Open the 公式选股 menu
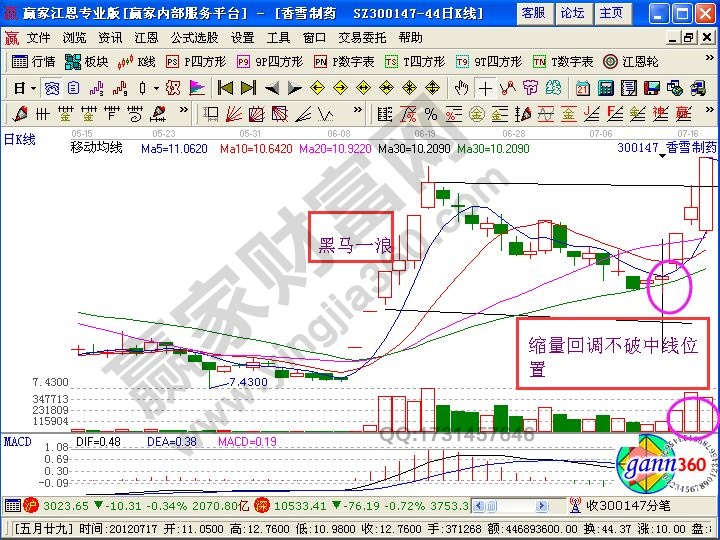This screenshot has height=540, width=720. click(193, 37)
